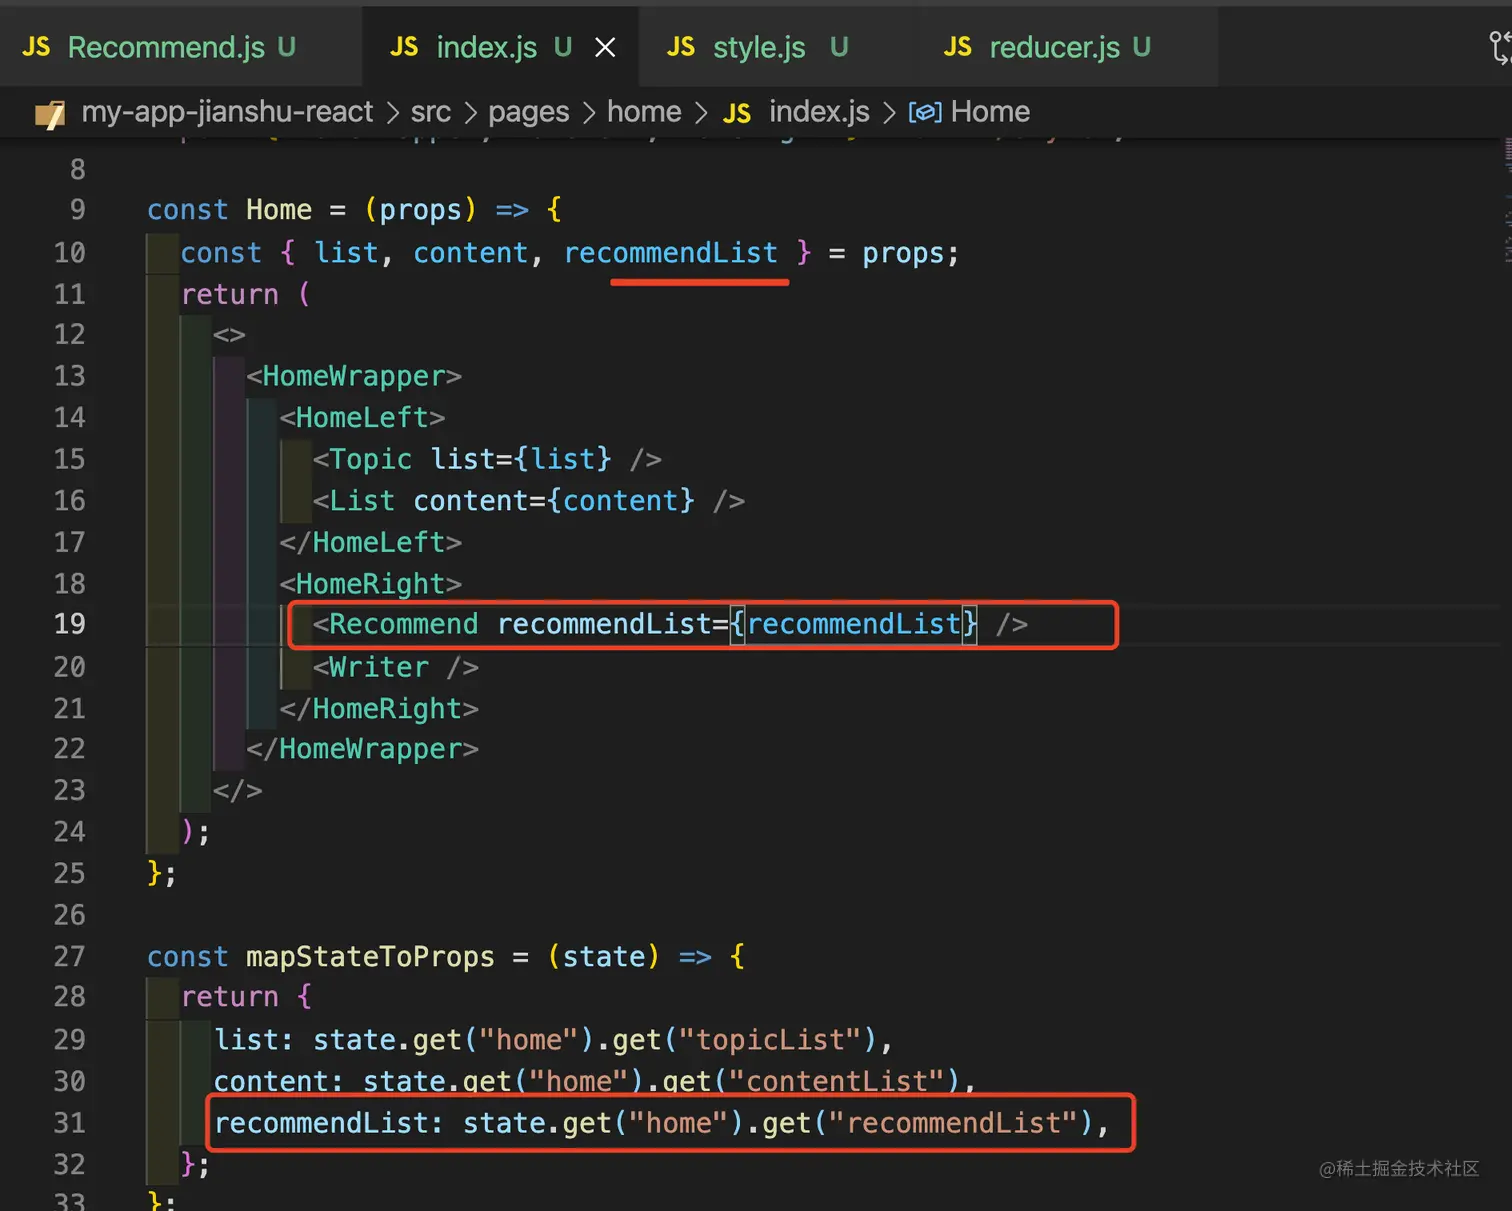Click the '</HomeRight>' closing tag
The image size is (1512, 1211).
(x=379, y=709)
